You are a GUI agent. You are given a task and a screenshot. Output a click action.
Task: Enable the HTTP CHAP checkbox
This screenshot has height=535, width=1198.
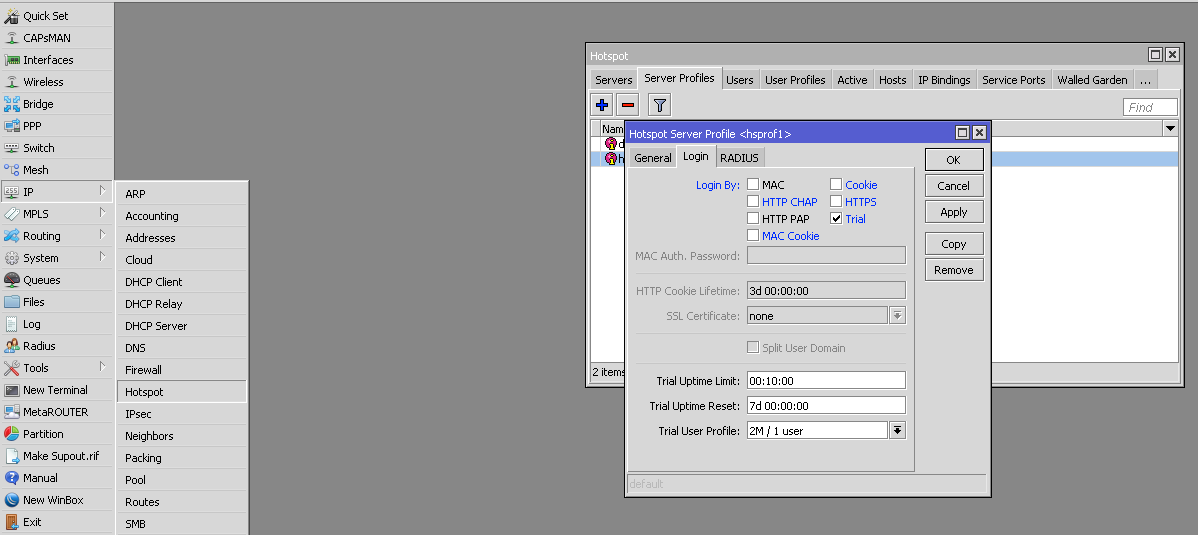pyautogui.click(x=754, y=202)
